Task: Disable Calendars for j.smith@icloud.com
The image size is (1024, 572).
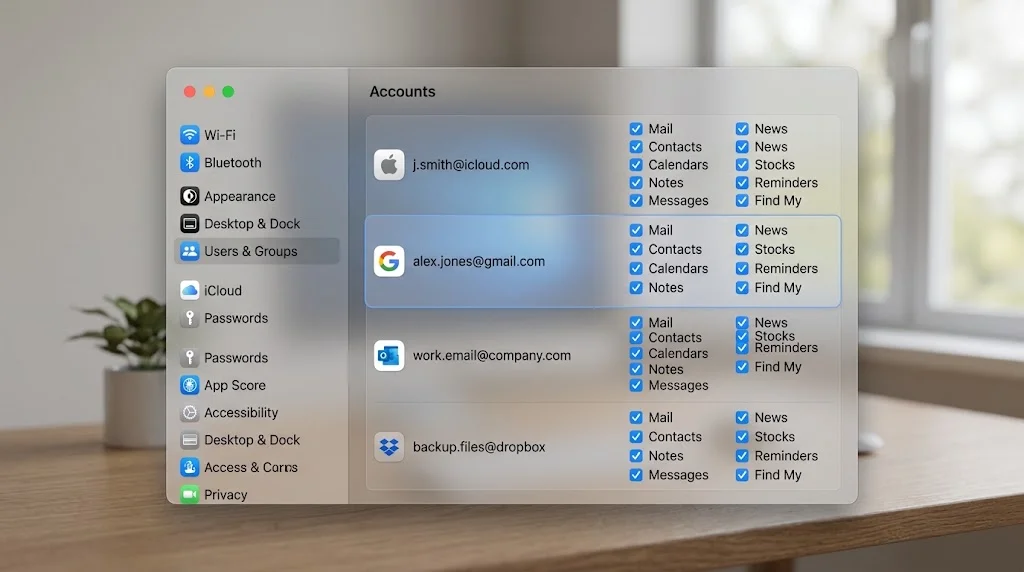Action: (x=636, y=165)
